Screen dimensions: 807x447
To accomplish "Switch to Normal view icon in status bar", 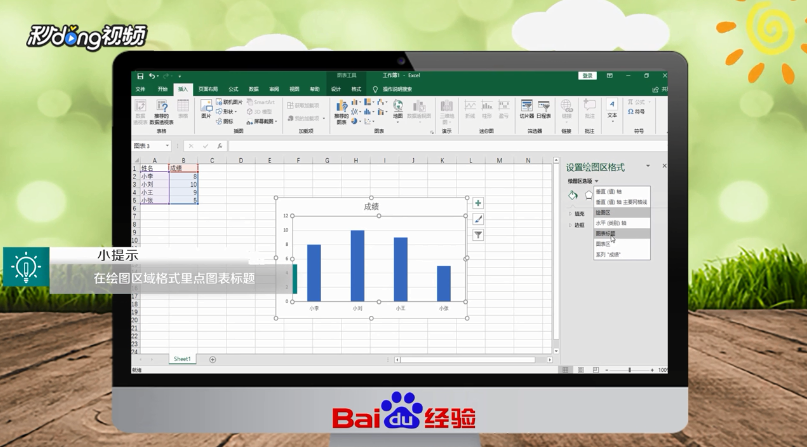I will 566,370.
